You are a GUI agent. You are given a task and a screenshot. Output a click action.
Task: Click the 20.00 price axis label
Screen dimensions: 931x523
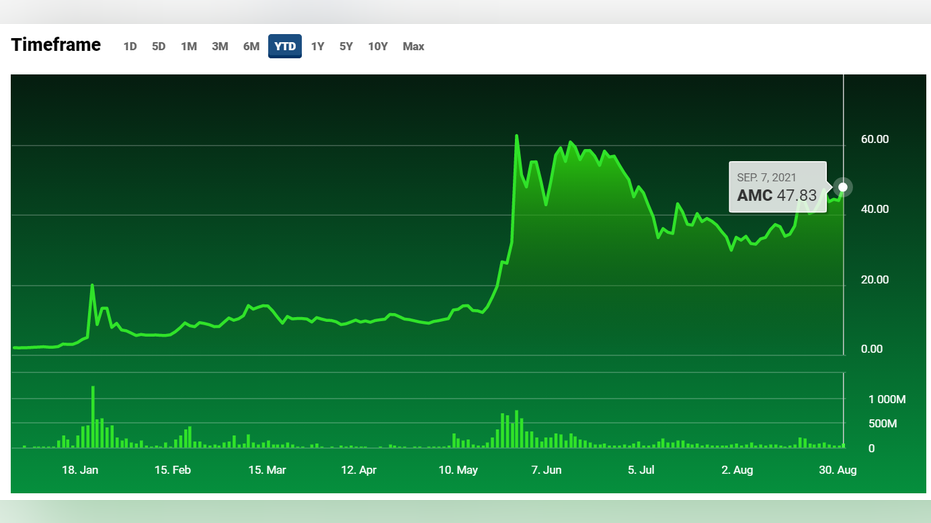pos(875,280)
